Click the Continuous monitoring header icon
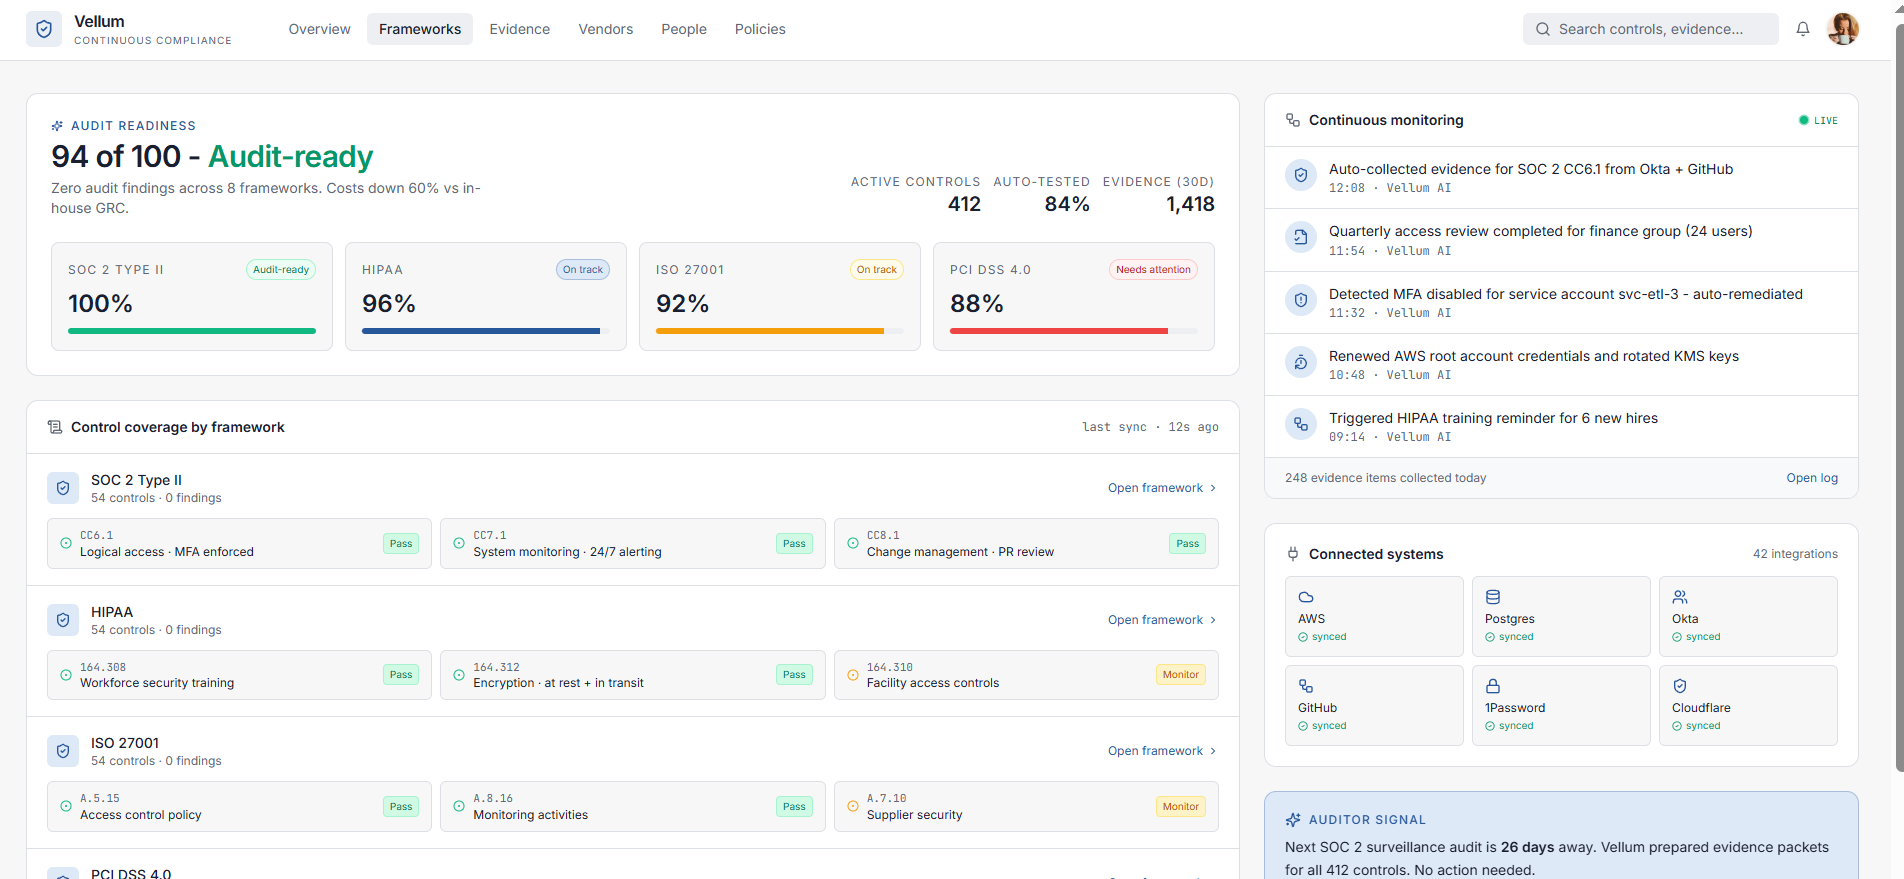 (x=1293, y=120)
